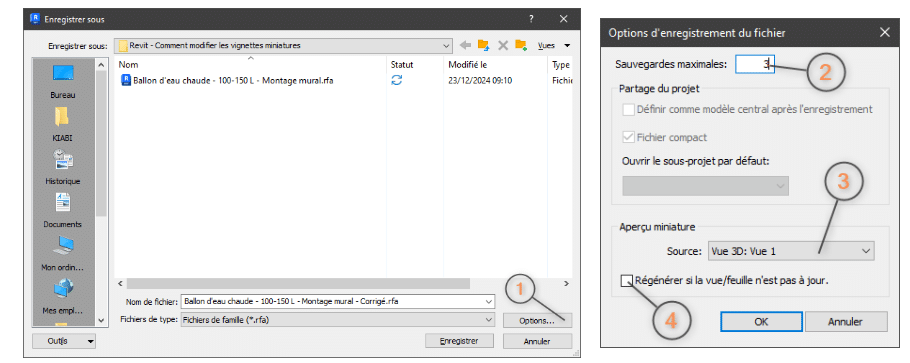Viewport: 910px width, 363px height.
Task: Click the Enregistrer button
Action: 459,342
